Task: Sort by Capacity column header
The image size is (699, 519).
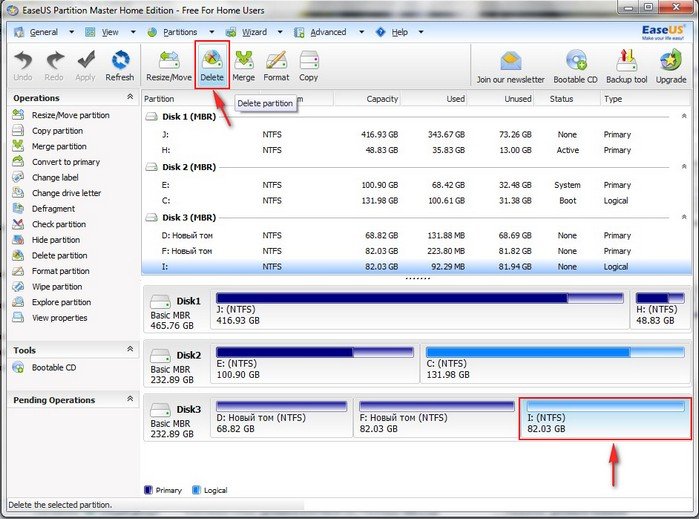Action: point(366,99)
